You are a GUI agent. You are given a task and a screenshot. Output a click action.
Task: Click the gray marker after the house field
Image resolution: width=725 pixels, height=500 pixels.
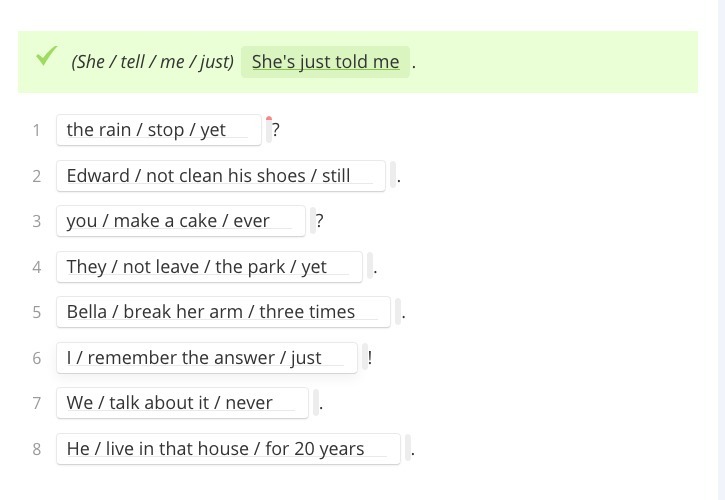(408, 449)
